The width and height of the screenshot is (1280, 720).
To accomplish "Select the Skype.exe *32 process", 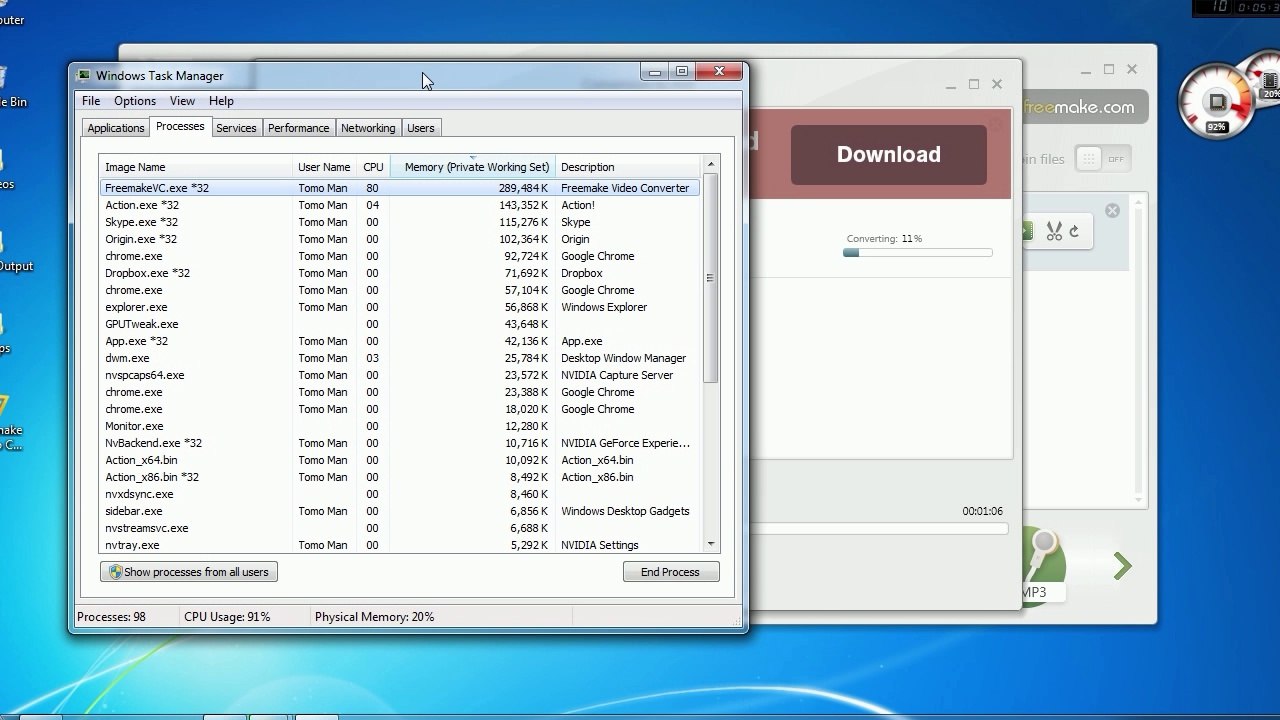I will click(x=400, y=222).
